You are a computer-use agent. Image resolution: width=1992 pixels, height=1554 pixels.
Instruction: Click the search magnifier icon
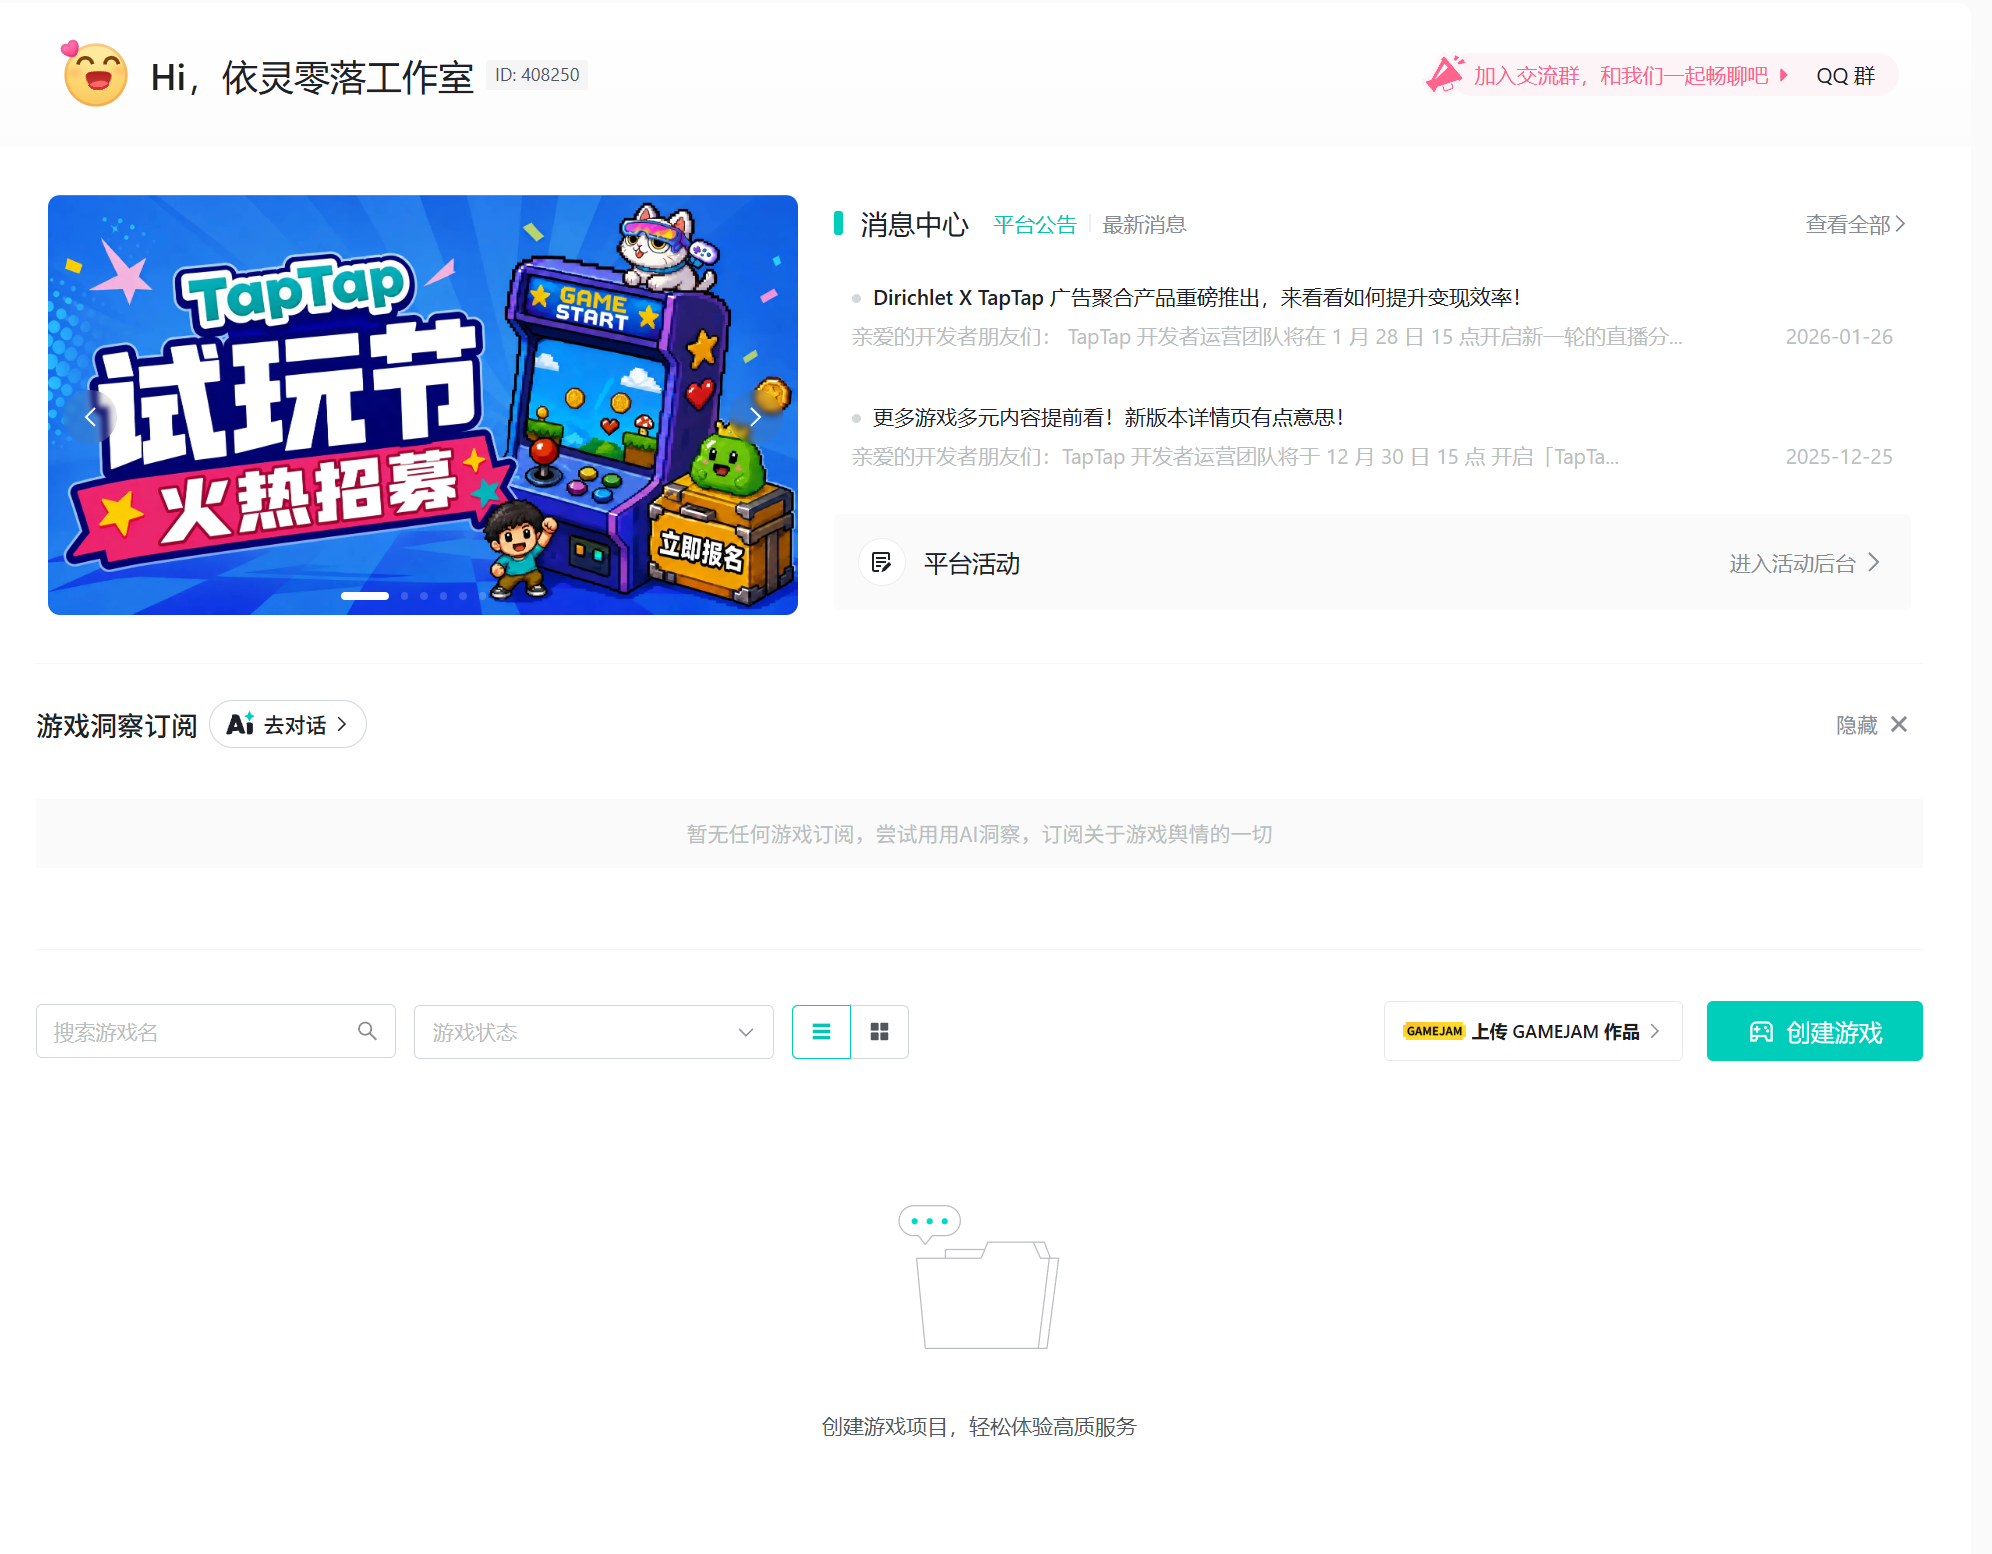[x=368, y=1031]
